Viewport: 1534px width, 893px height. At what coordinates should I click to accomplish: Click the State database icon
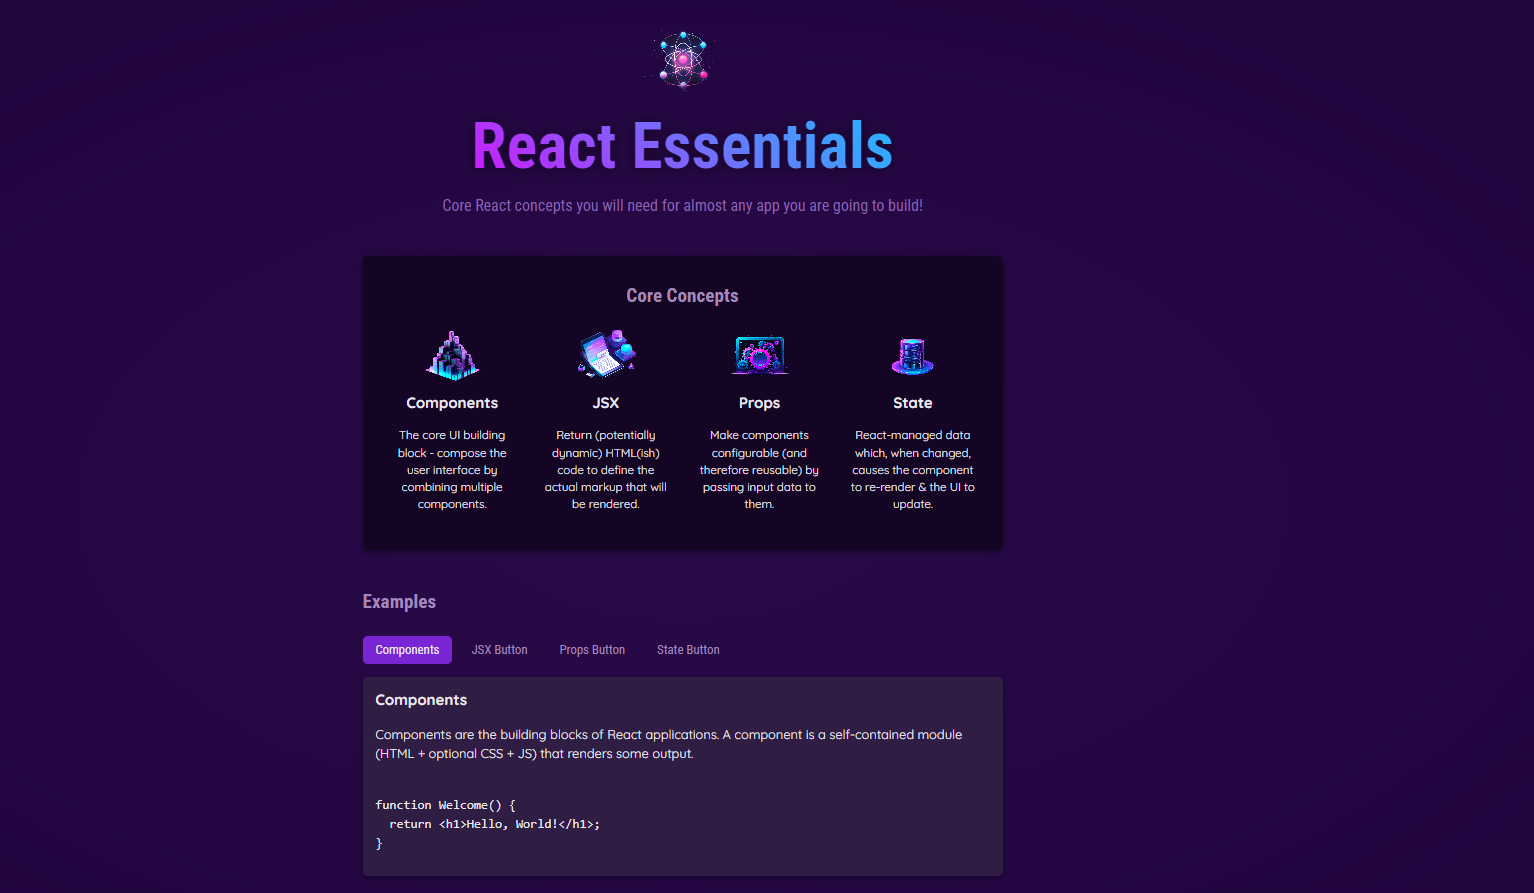tap(912, 356)
